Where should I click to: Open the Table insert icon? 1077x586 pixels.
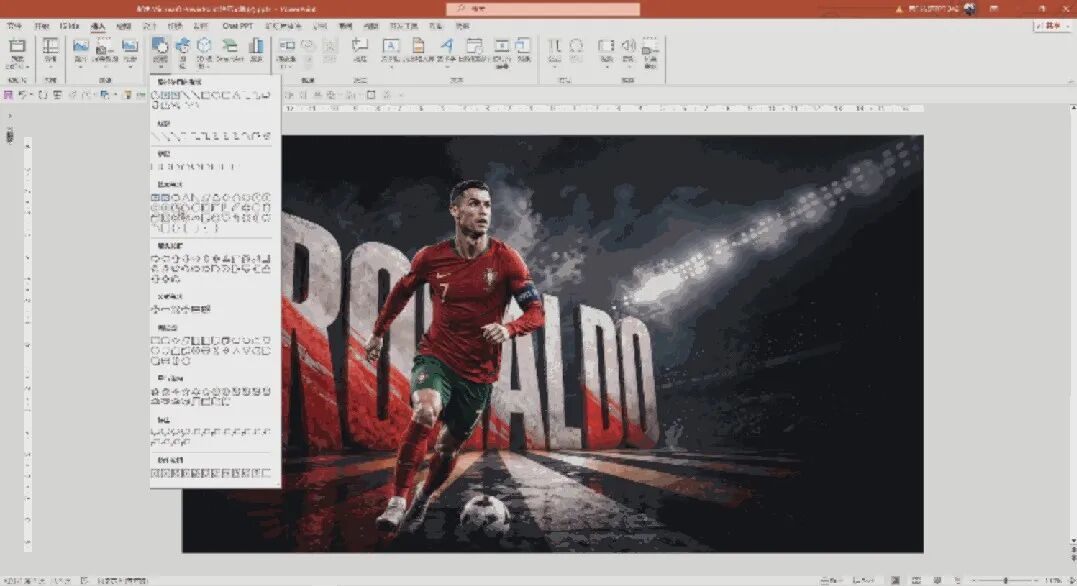[51, 47]
